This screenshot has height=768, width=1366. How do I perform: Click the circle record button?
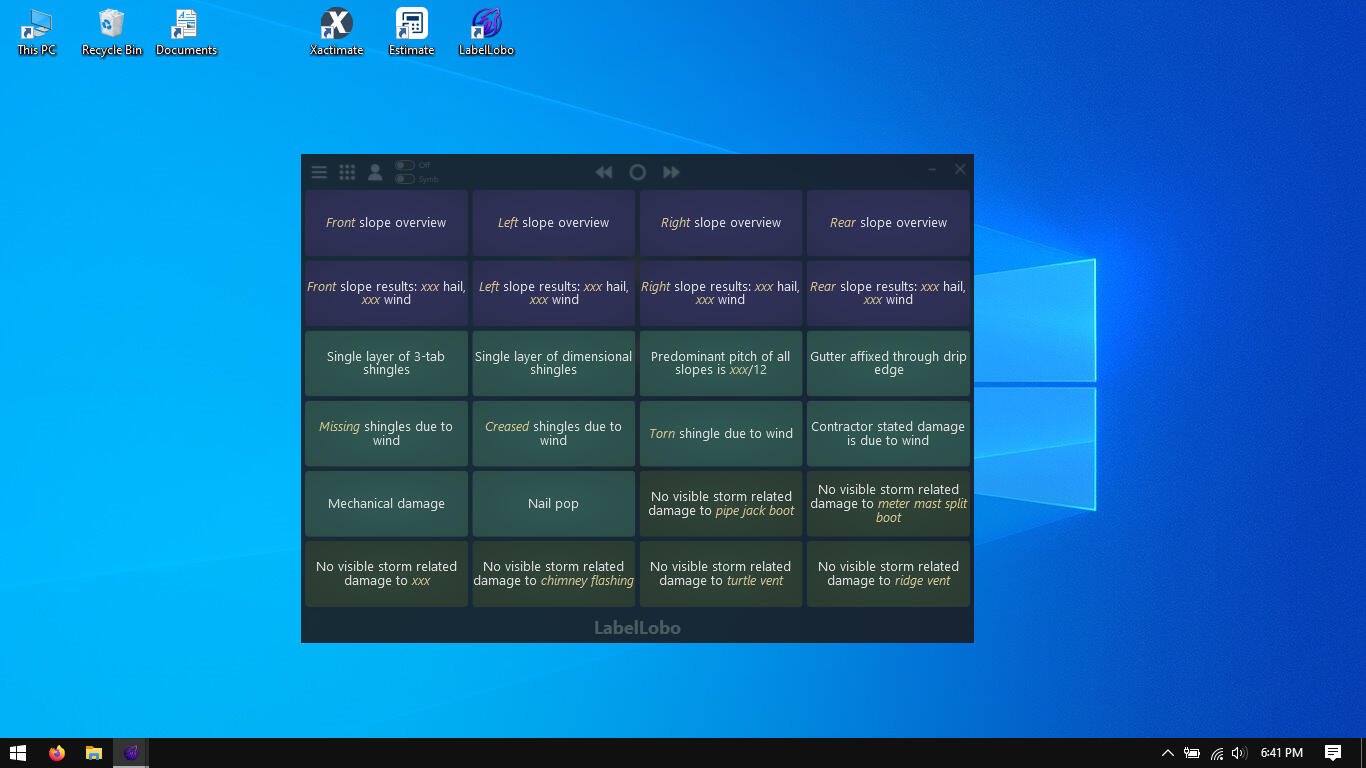pos(637,172)
